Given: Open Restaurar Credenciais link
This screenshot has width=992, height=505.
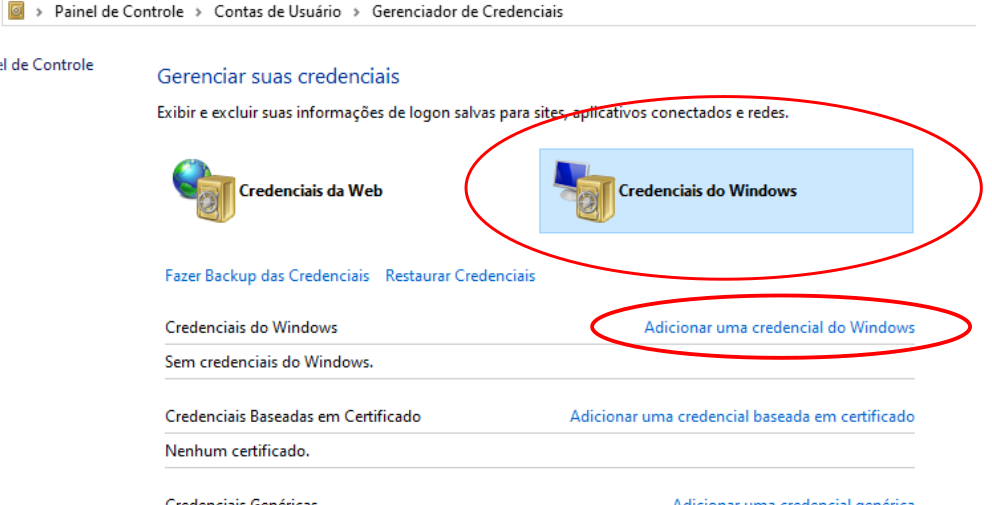Looking at the screenshot, I should click(x=460, y=276).
